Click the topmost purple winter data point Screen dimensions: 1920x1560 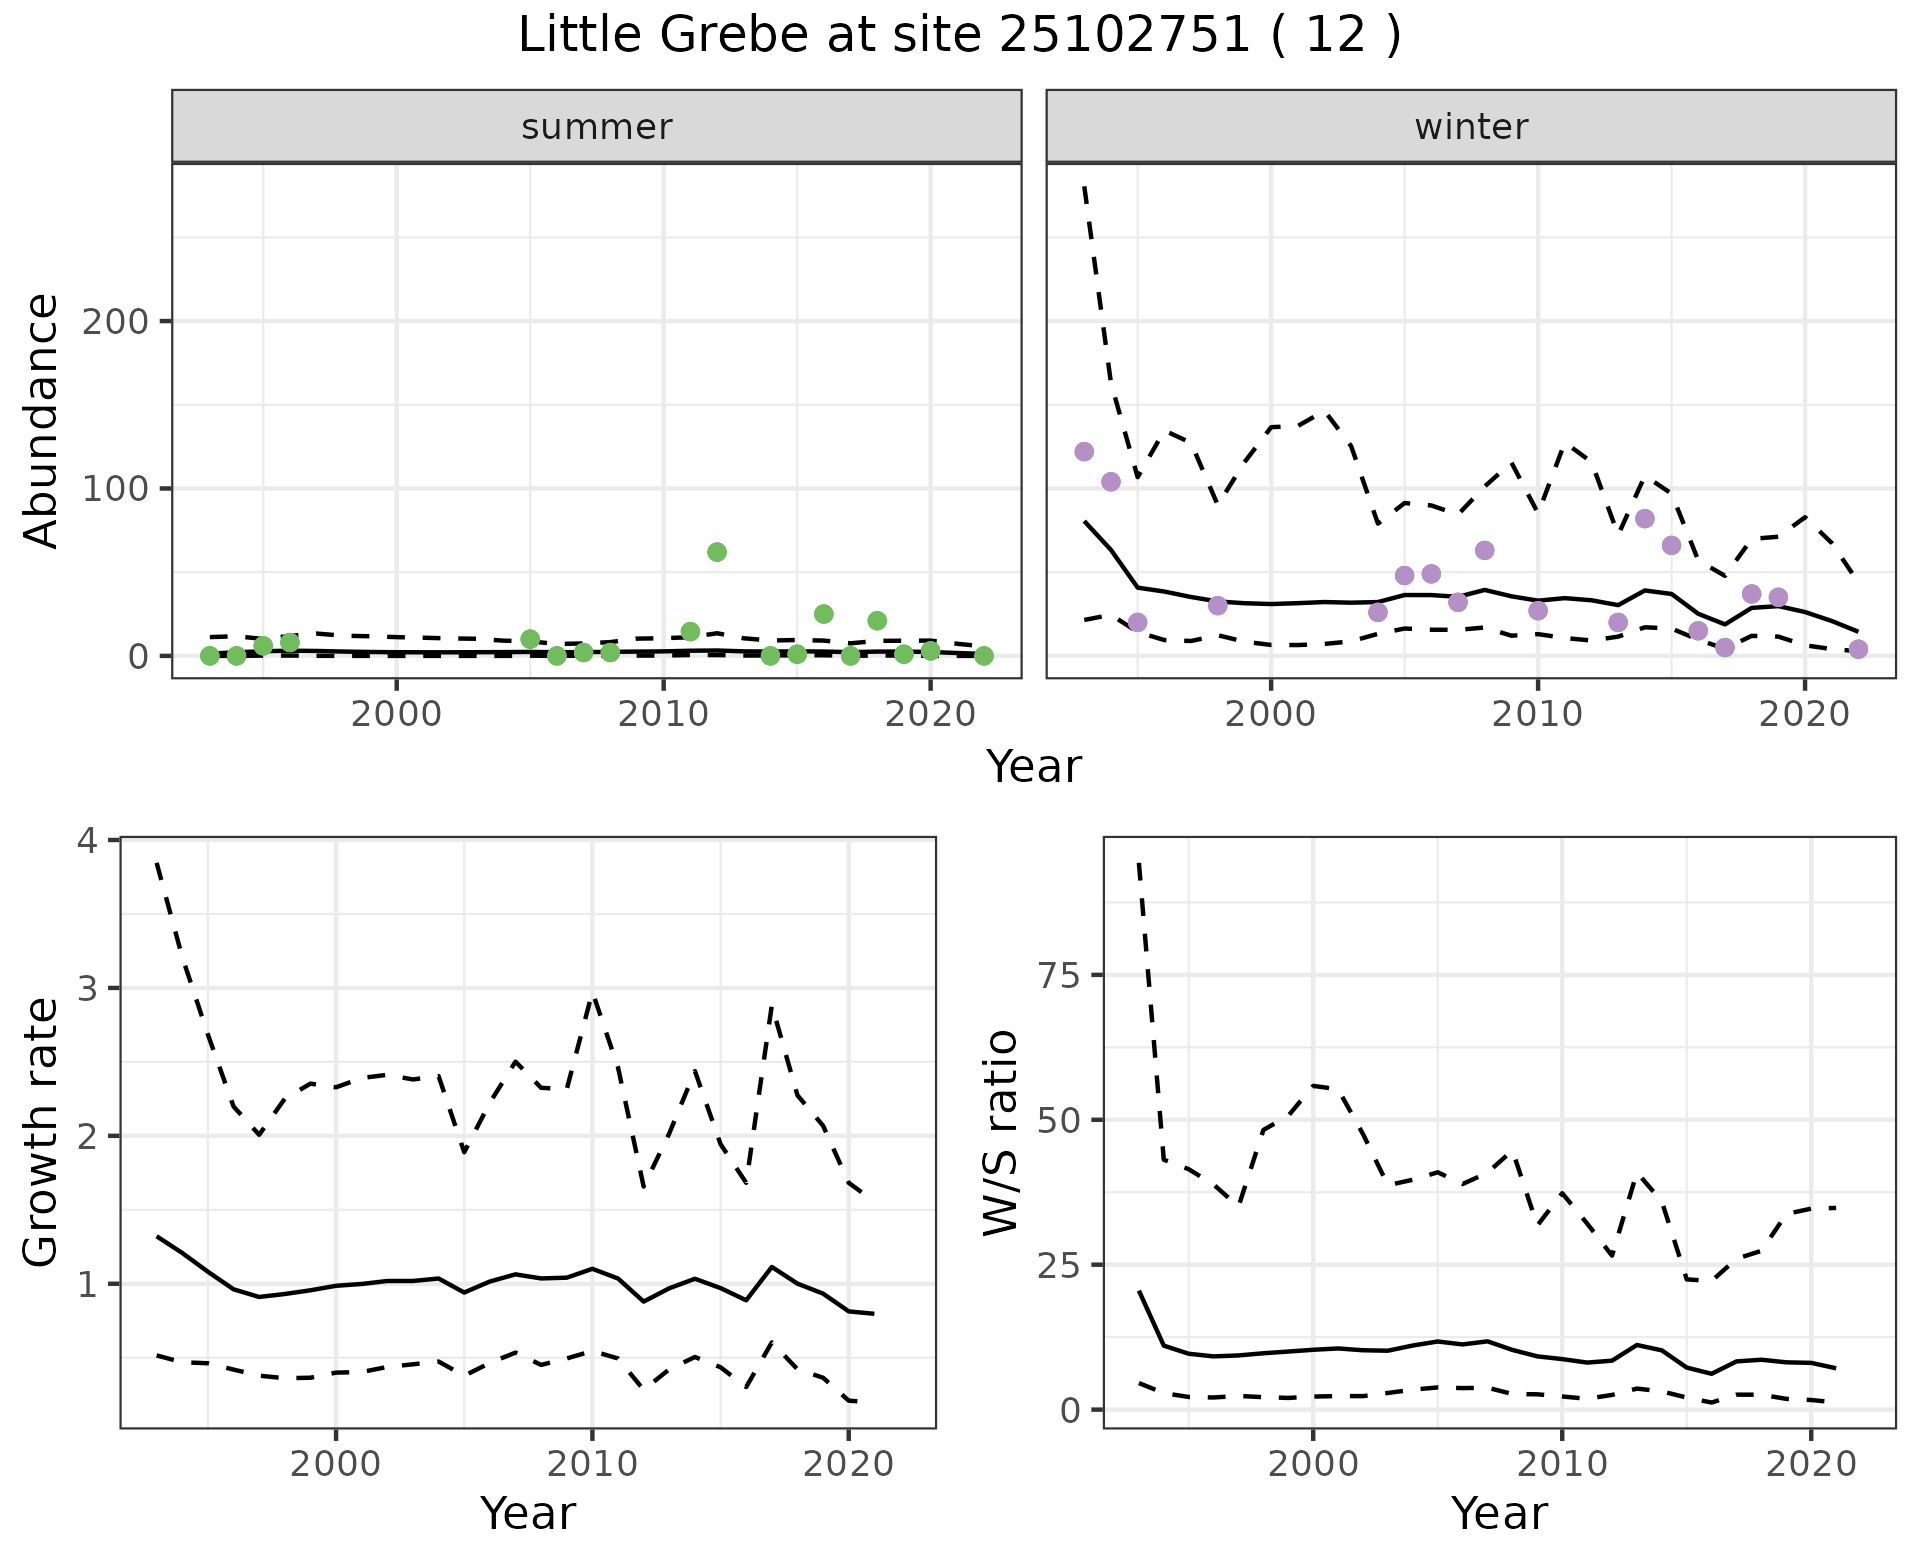(x=1084, y=452)
